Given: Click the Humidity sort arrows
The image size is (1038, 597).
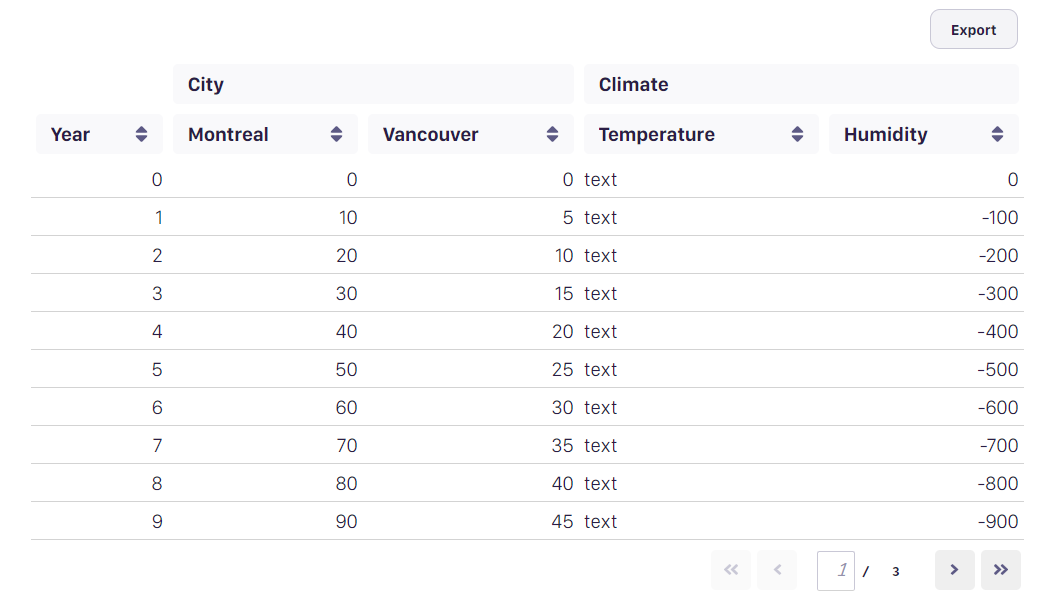Looking at the screenshot, I should (x=997, y=134).
